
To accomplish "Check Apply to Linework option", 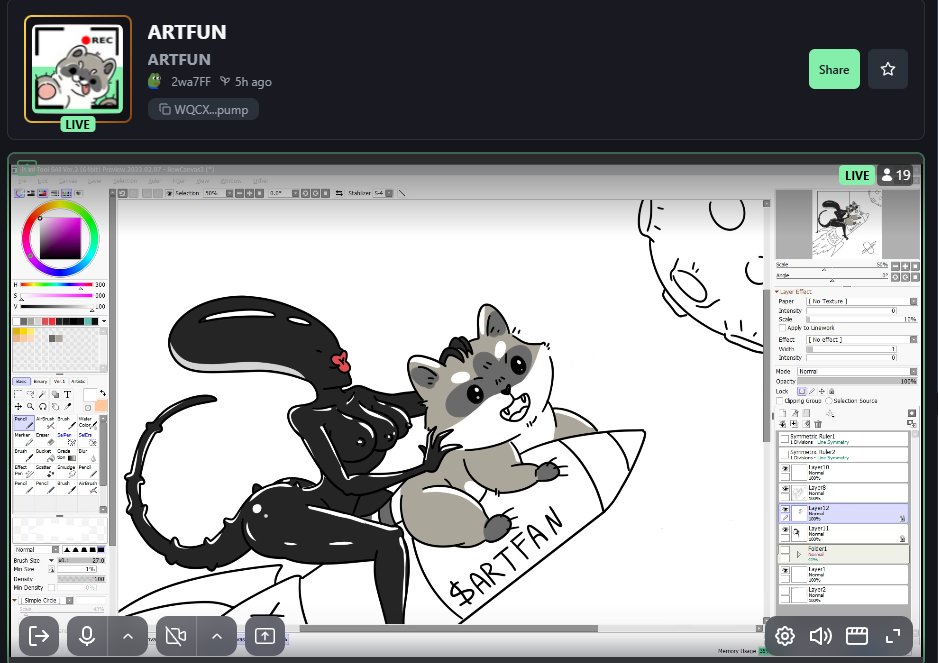I will click(x=782, y=328).
